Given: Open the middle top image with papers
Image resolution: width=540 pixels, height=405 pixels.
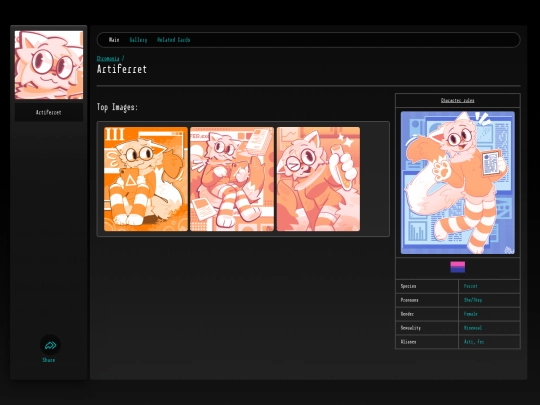Looking at the screenshot, I should coord(232,179).
